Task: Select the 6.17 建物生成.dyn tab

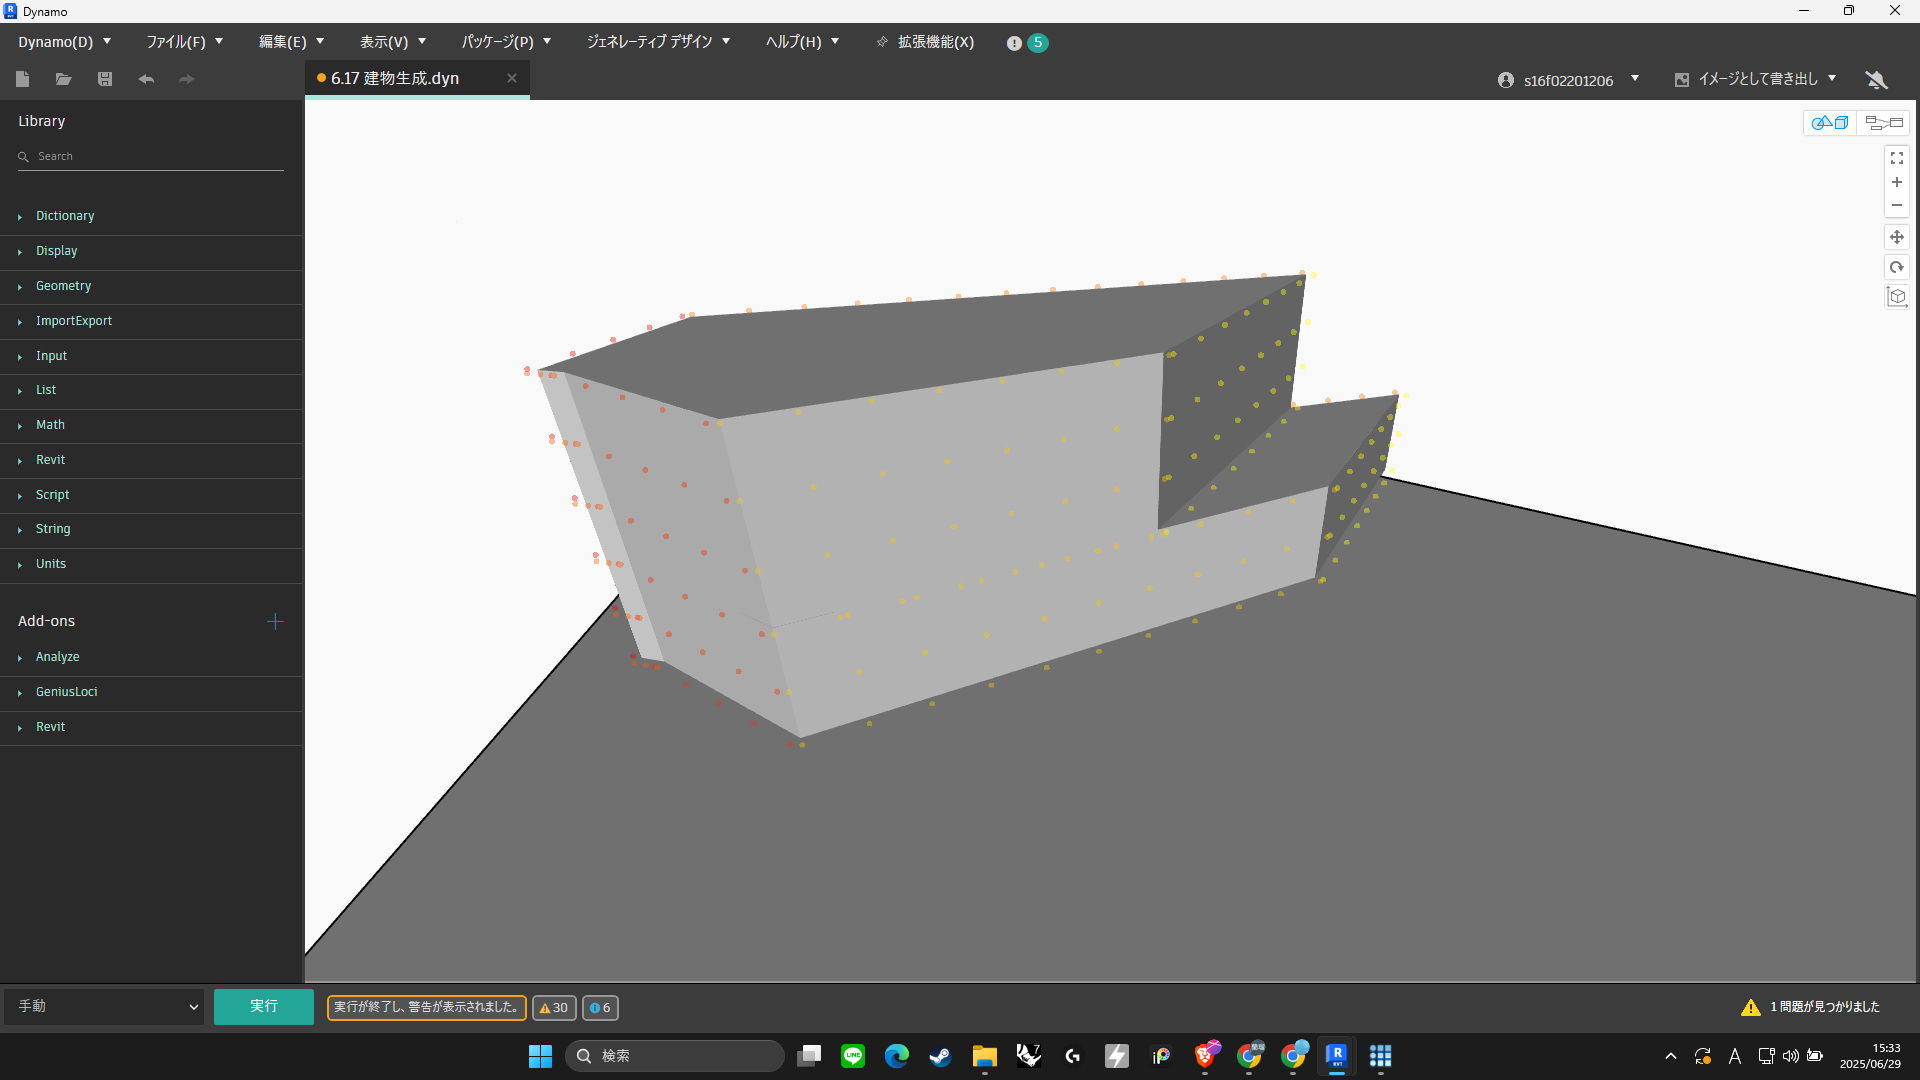Action: [x=395, y=78]
